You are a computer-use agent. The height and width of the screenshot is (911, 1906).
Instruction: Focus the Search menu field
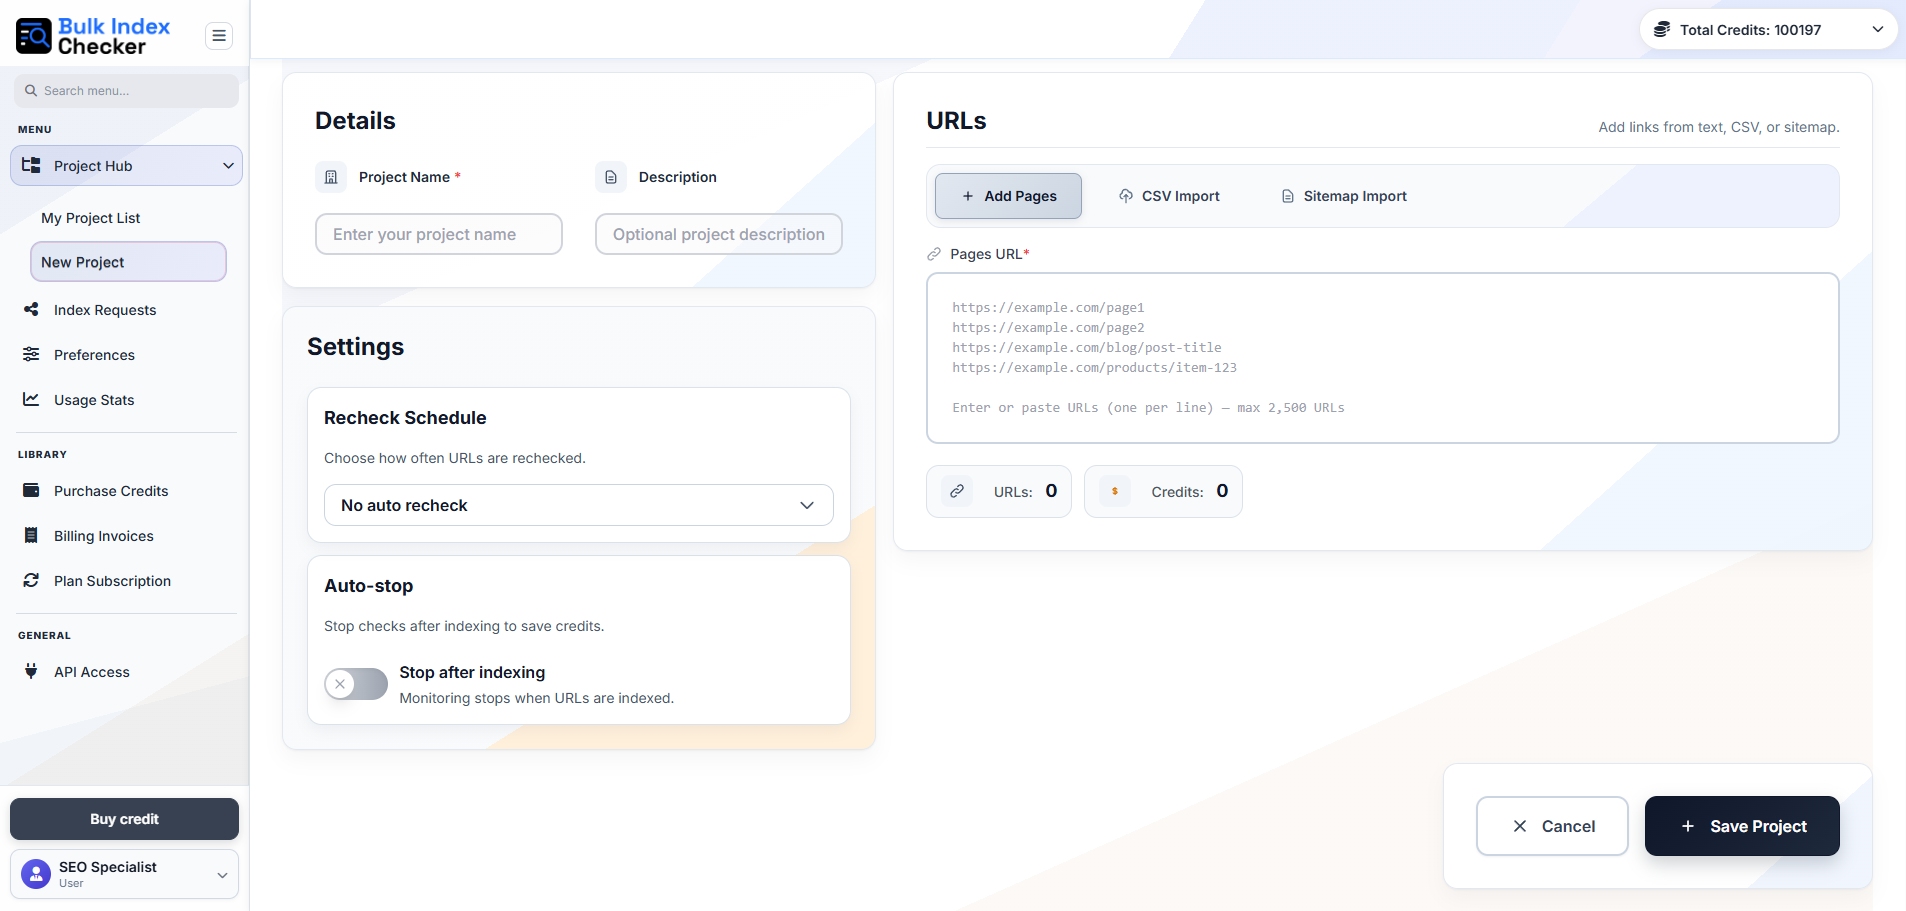pos(126,91)
